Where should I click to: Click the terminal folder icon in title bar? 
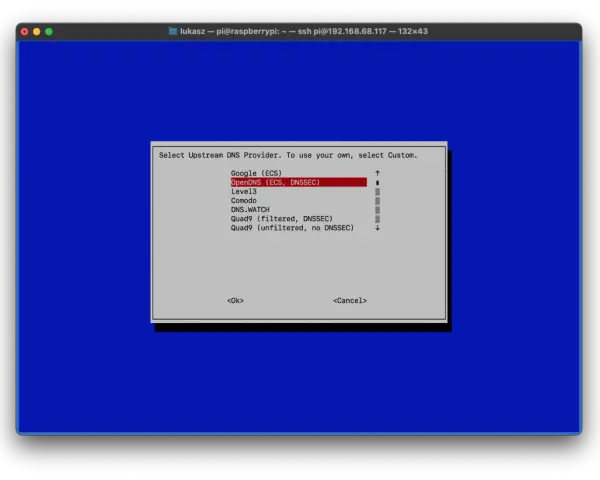pyautogui.click(x=173, y=31)
